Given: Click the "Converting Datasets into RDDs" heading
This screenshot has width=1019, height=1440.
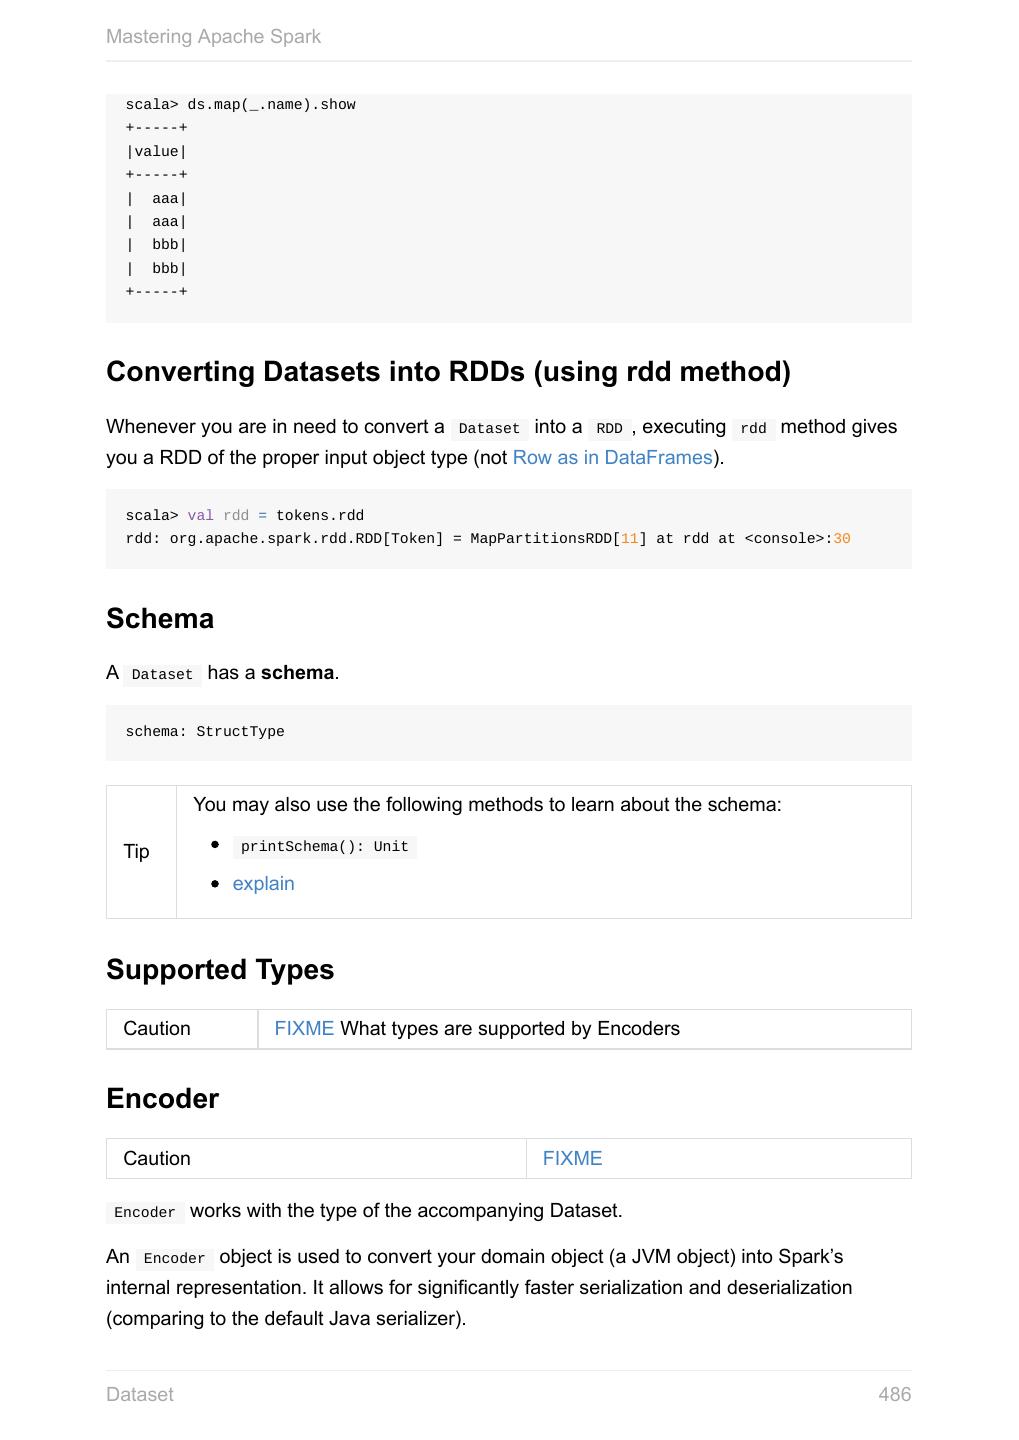Looking at the screenshot, I should (x=448, y=372).
